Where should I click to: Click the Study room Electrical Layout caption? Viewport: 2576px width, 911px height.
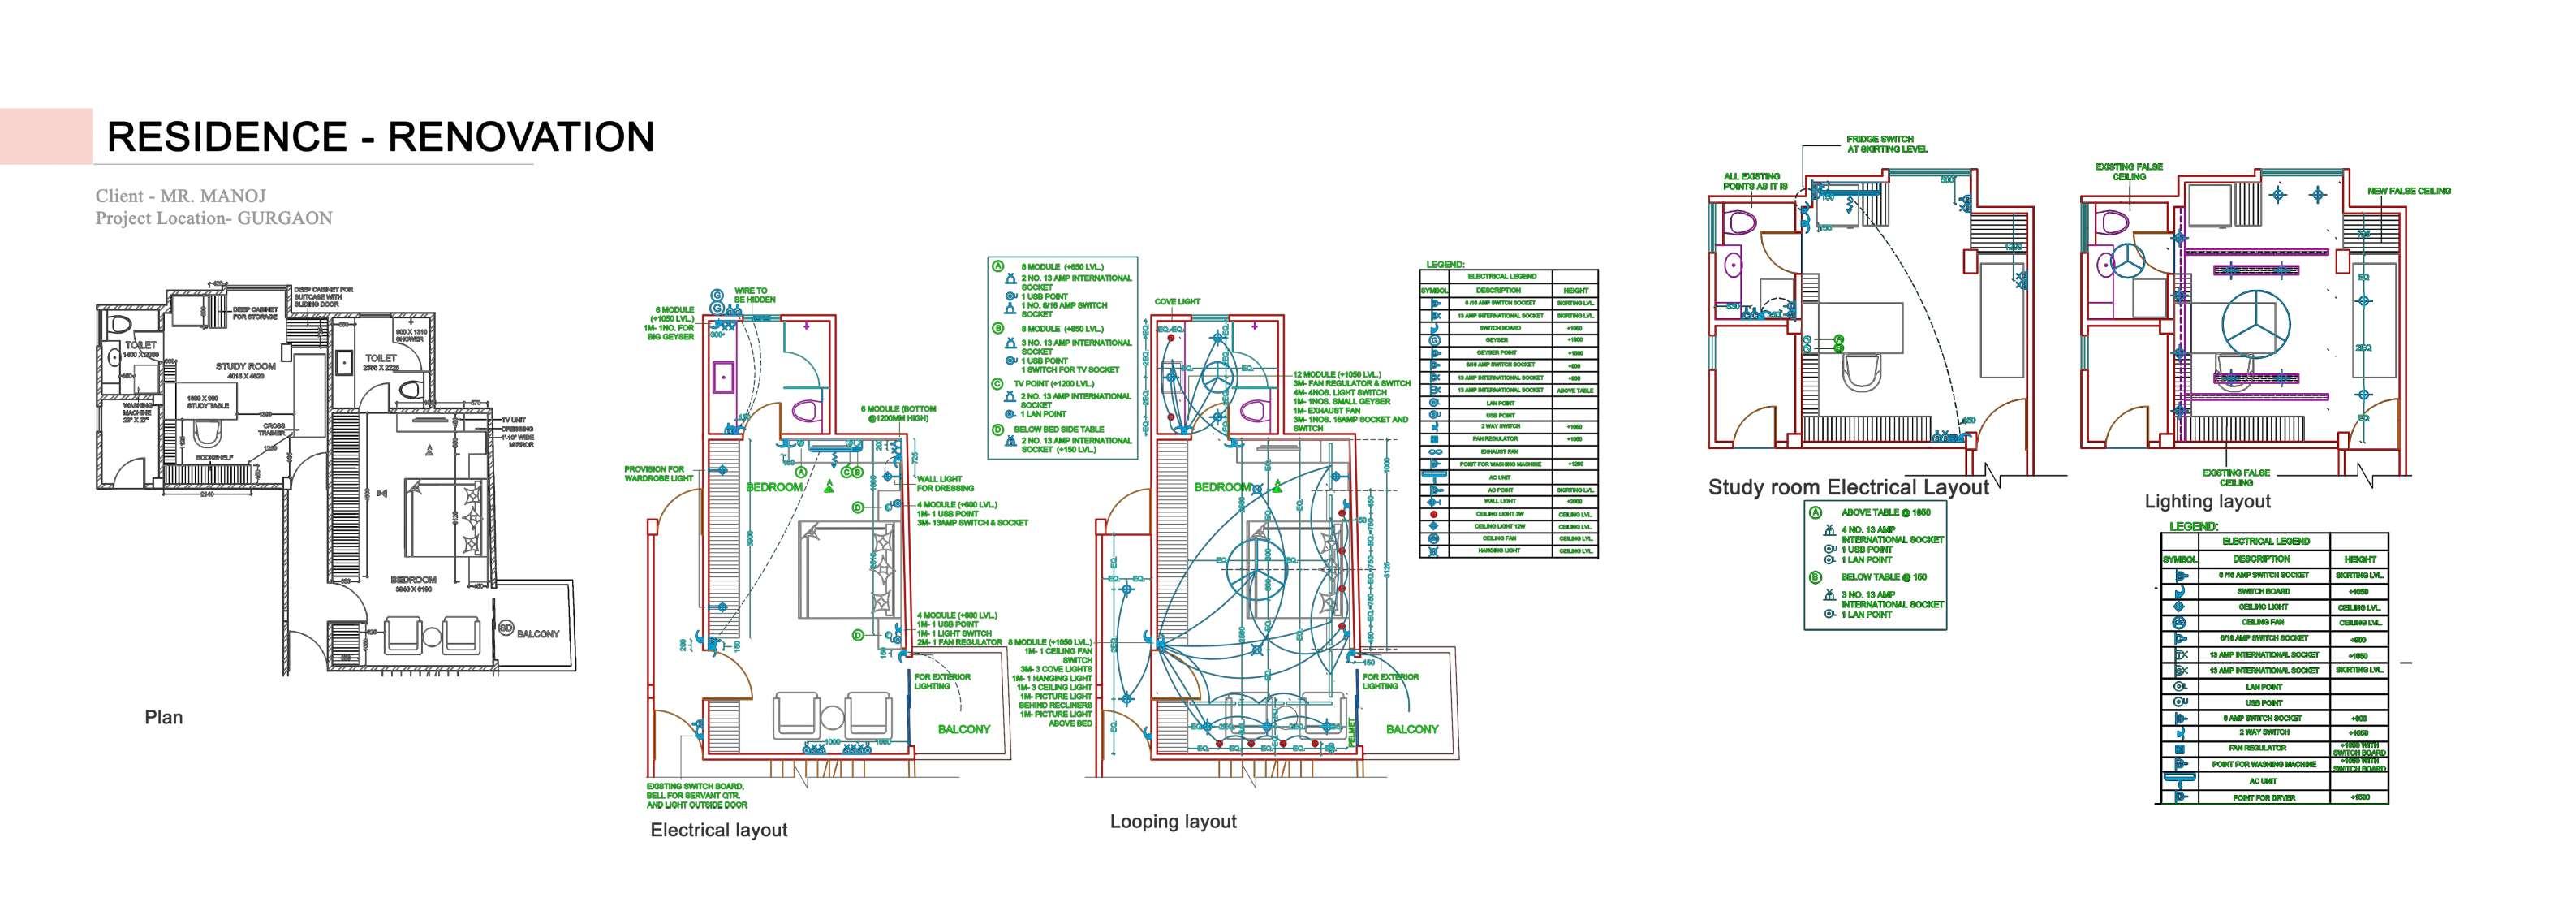1848,487
